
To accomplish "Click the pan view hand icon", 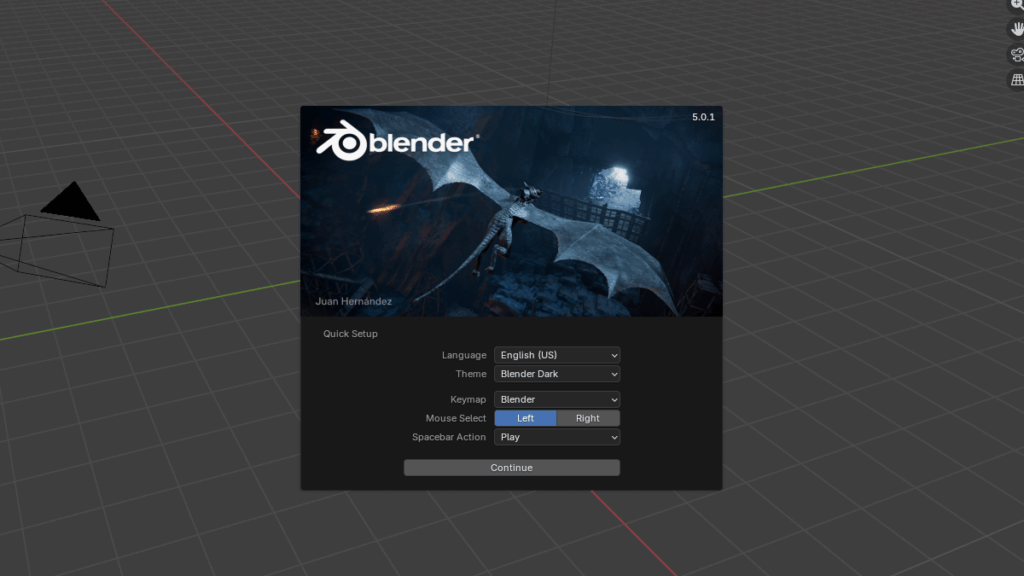I will click(1017, 29).
